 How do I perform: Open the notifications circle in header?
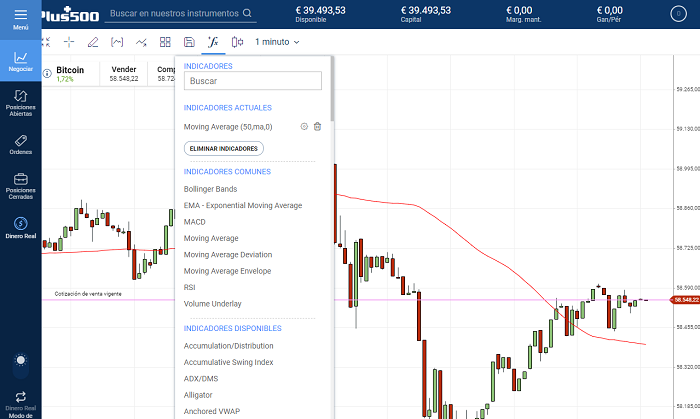pyautogui.click(x=678, y=14)
